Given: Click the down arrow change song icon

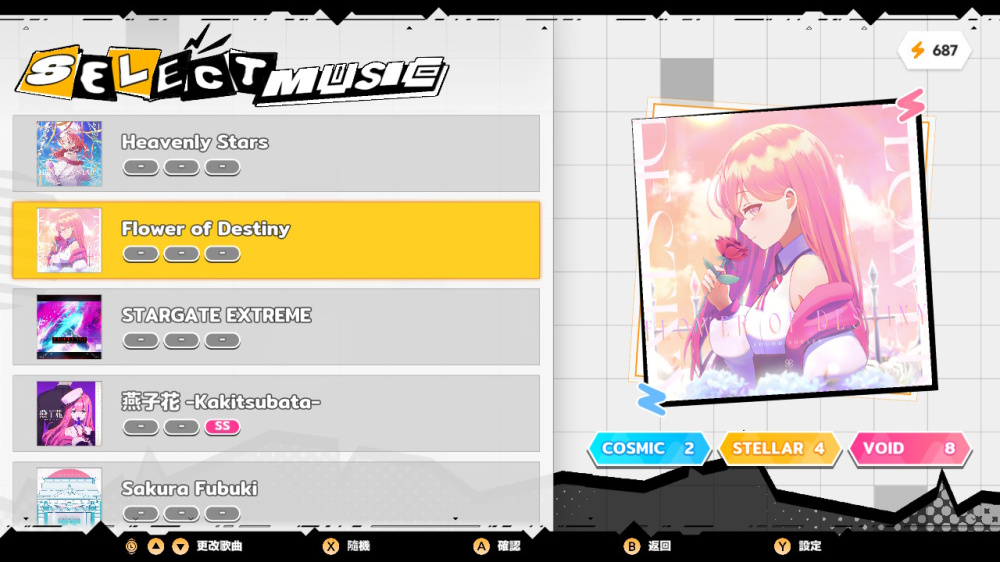Looking at the screenshot, I should pos(181,546).
